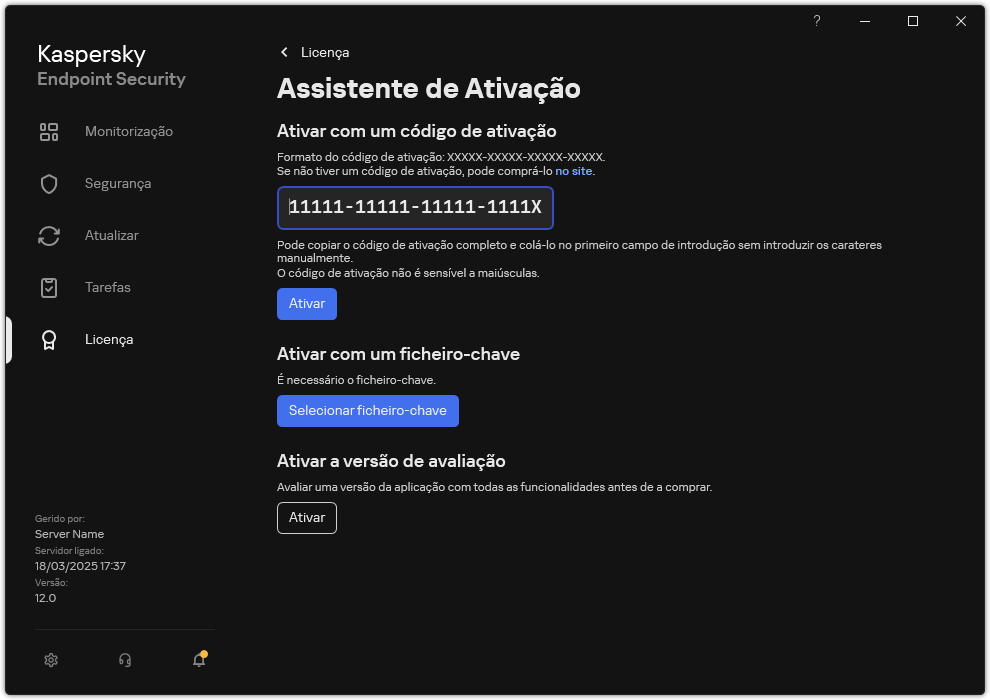
Task: Select Licença in the sidebar
Action: (108, 339)
